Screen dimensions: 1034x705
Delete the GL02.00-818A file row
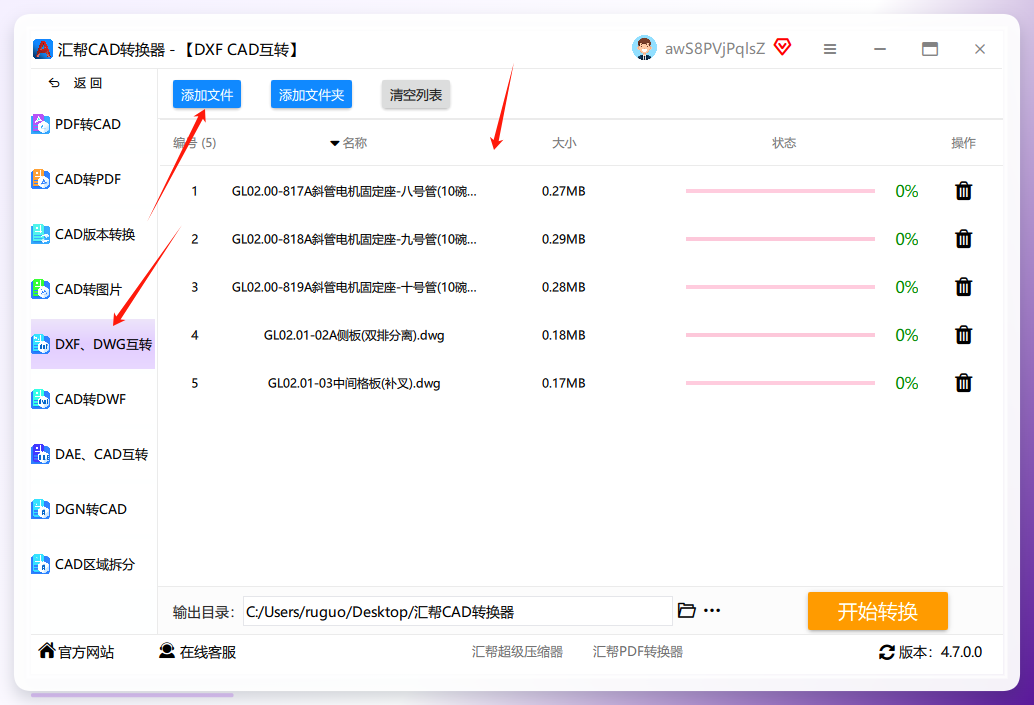tap(963, 239)
